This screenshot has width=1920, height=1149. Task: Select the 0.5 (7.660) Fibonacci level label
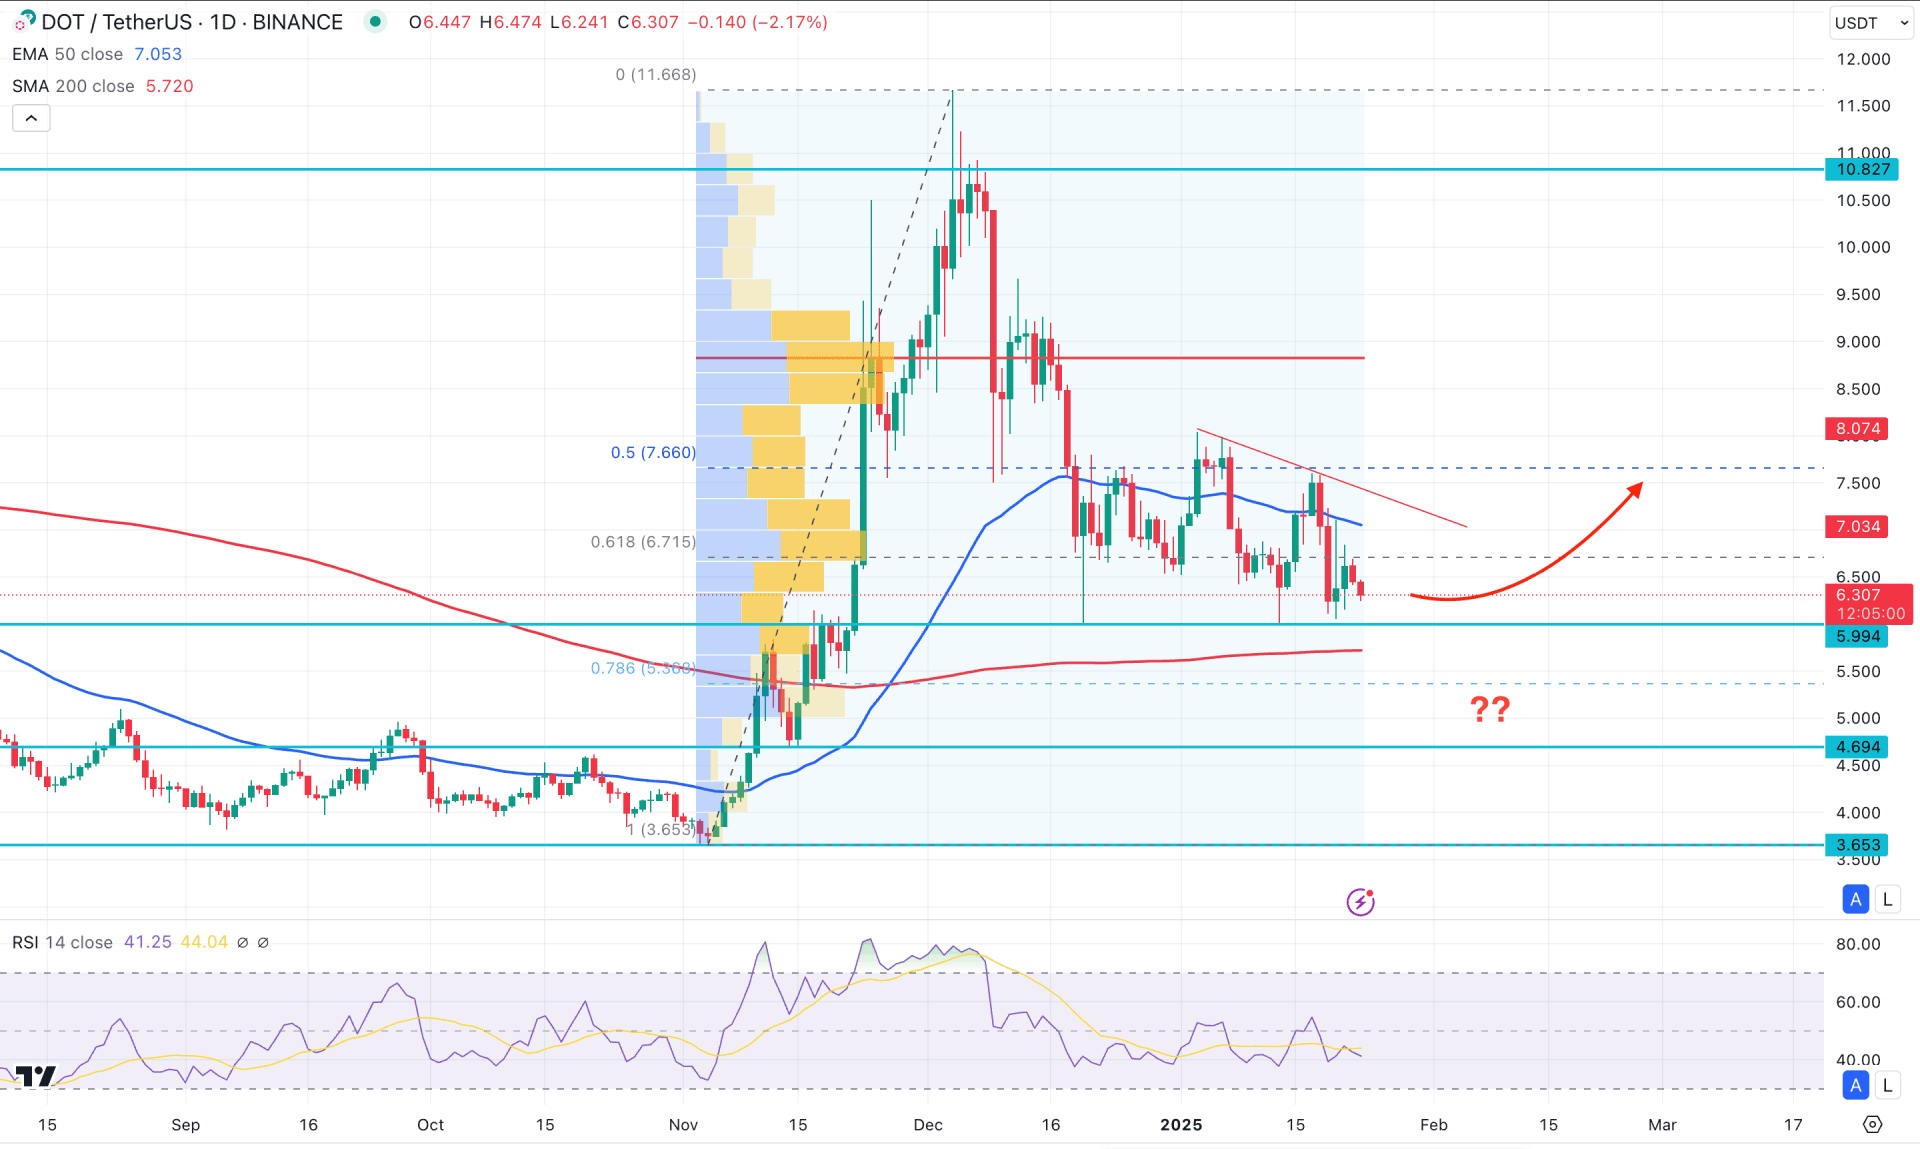coord(653,452)
